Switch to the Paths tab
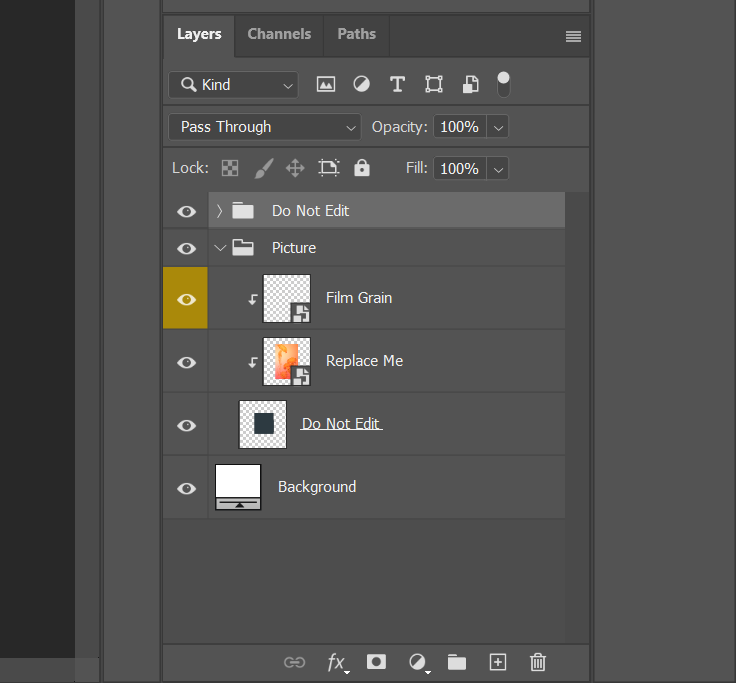This screenshot has height=683, width=736. (356, 34)
